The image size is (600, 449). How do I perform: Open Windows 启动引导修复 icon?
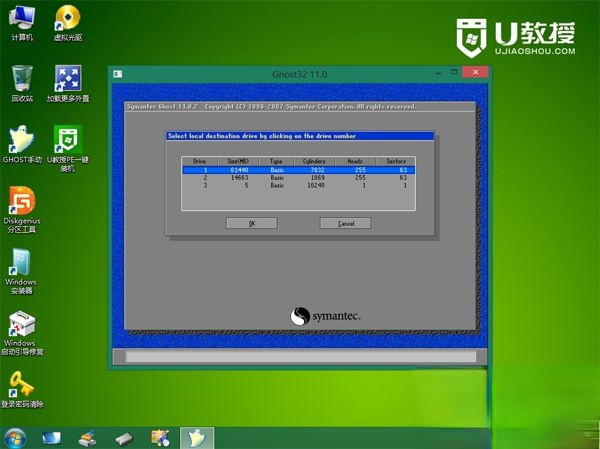[22, 333]
